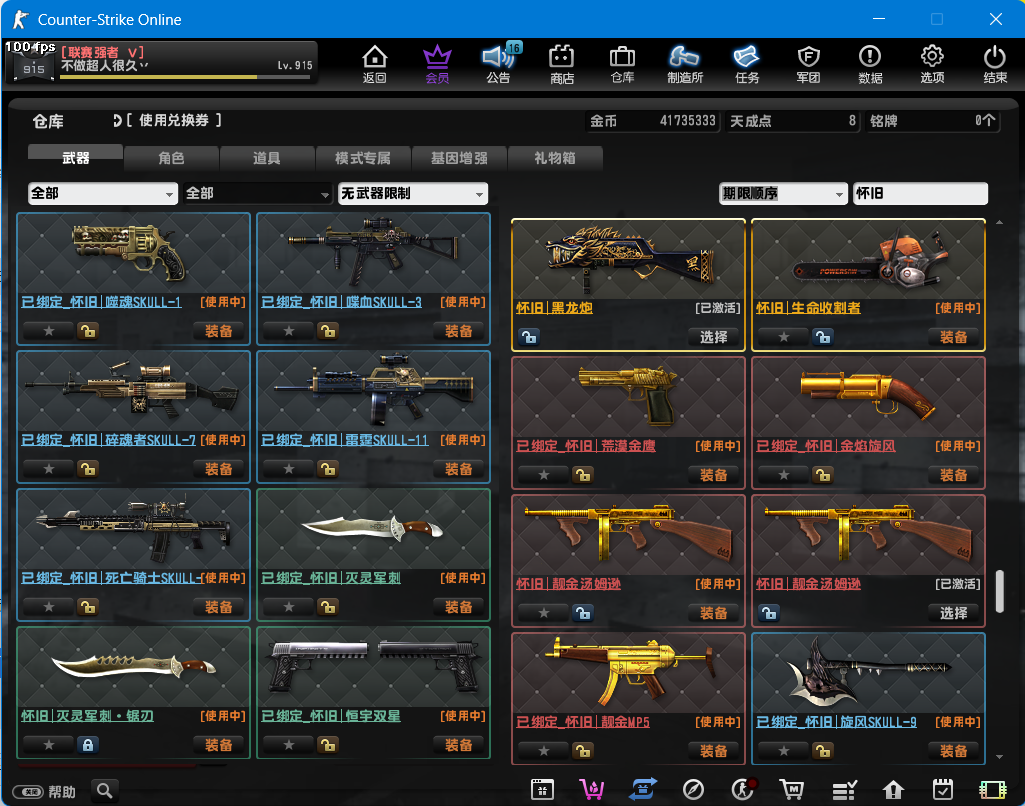The image size is (1025, 806).
Task: Open the 旋风SKULL-9 item name link
Action: pyautogui.click(x=836, y=722)
